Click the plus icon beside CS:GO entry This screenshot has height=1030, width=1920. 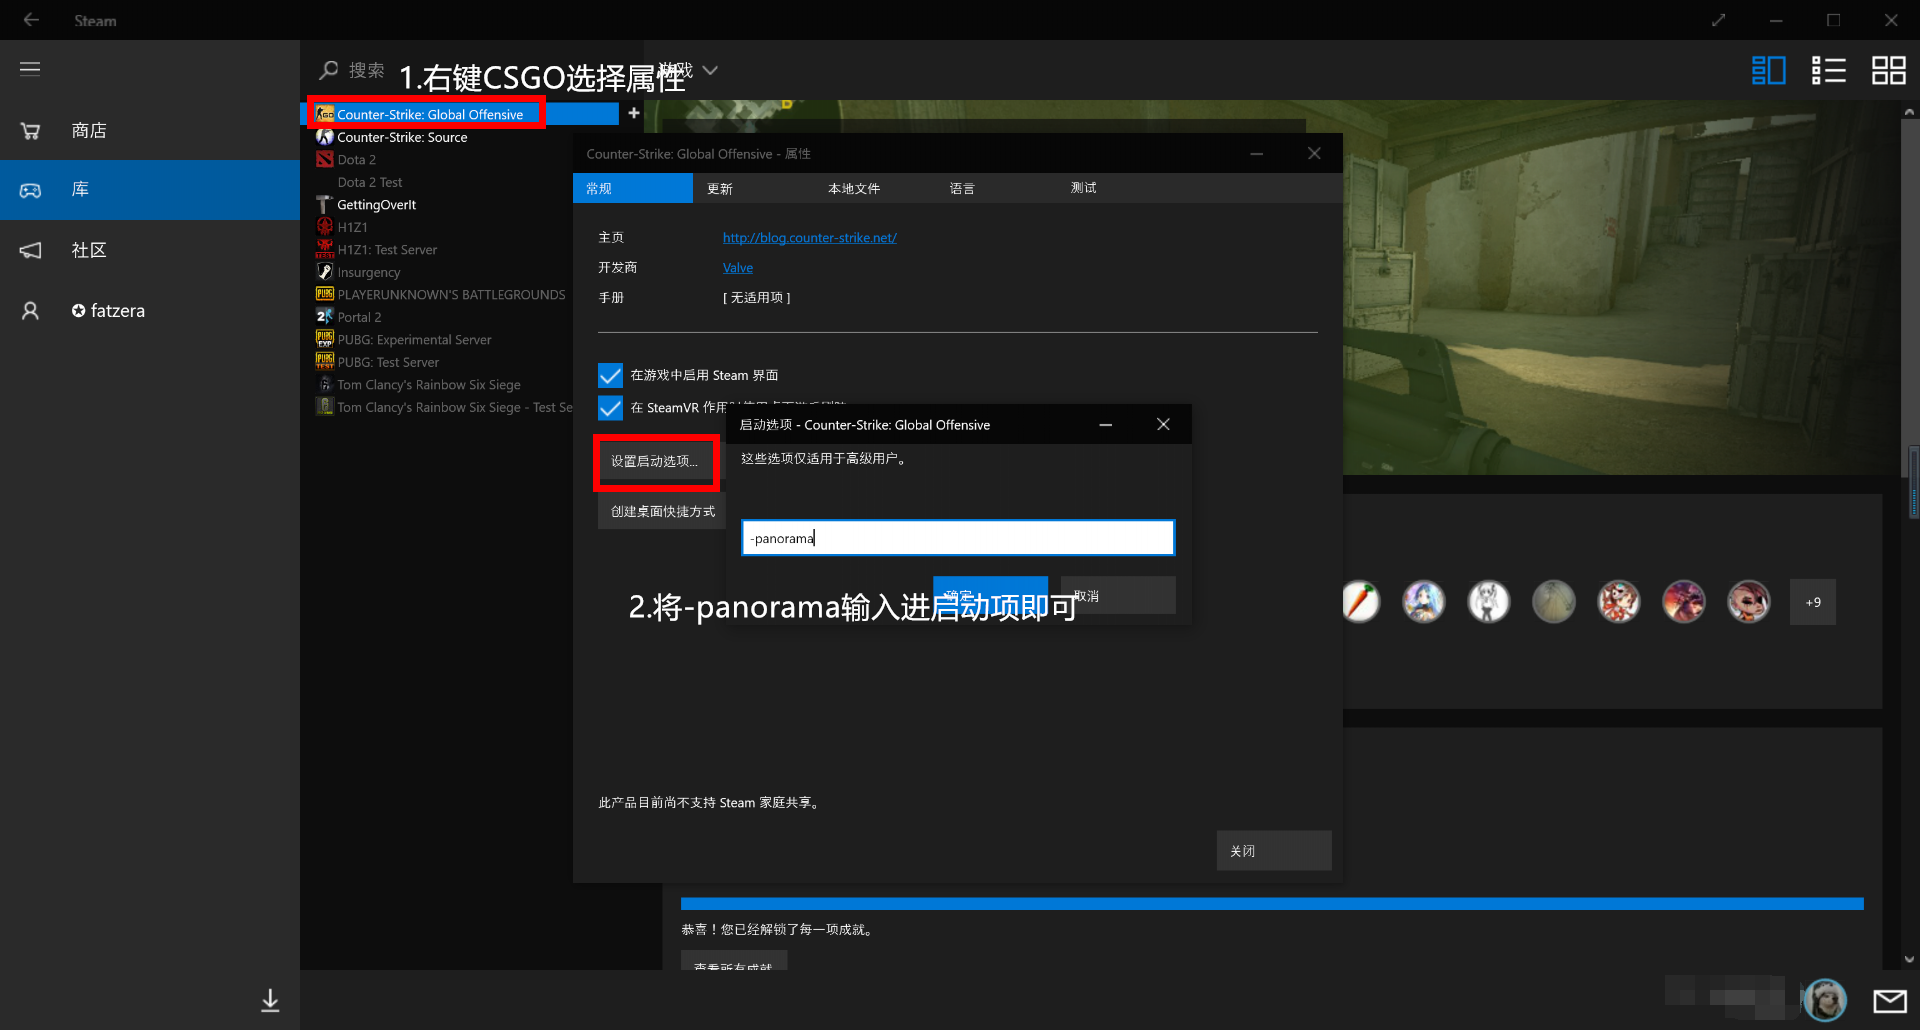point(633,113)
